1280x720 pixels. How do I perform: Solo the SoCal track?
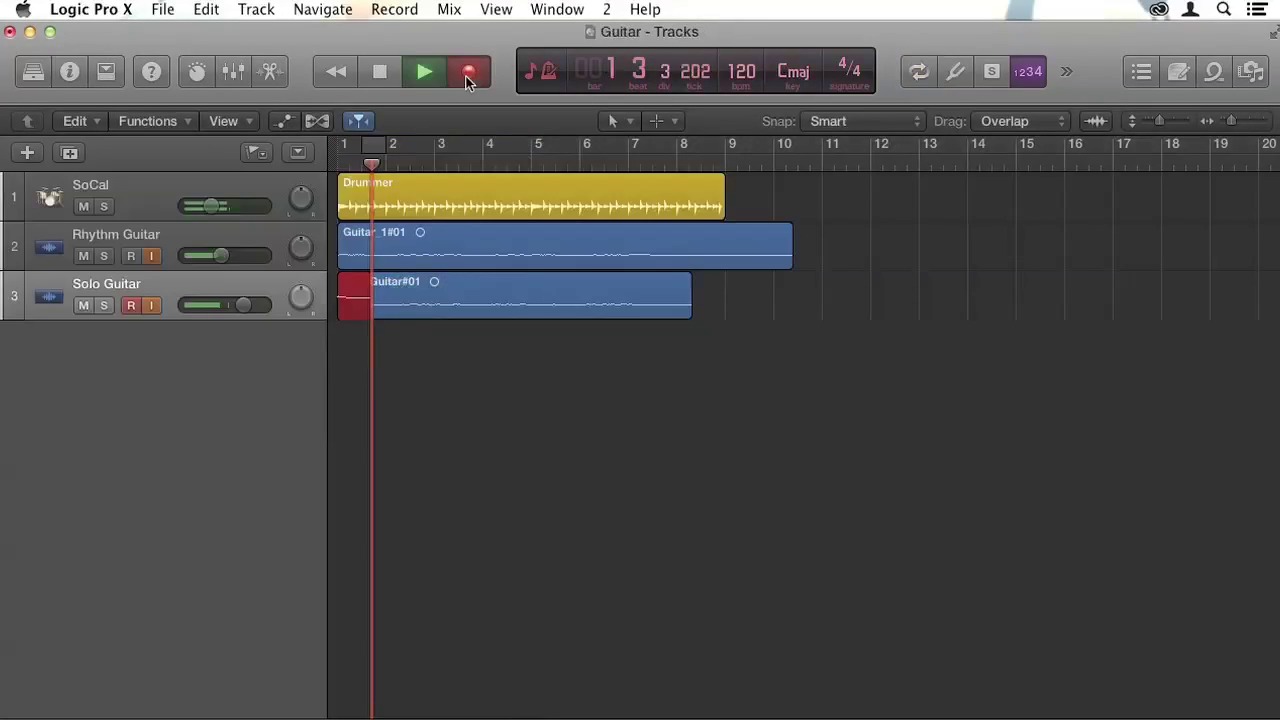point(103,207)
